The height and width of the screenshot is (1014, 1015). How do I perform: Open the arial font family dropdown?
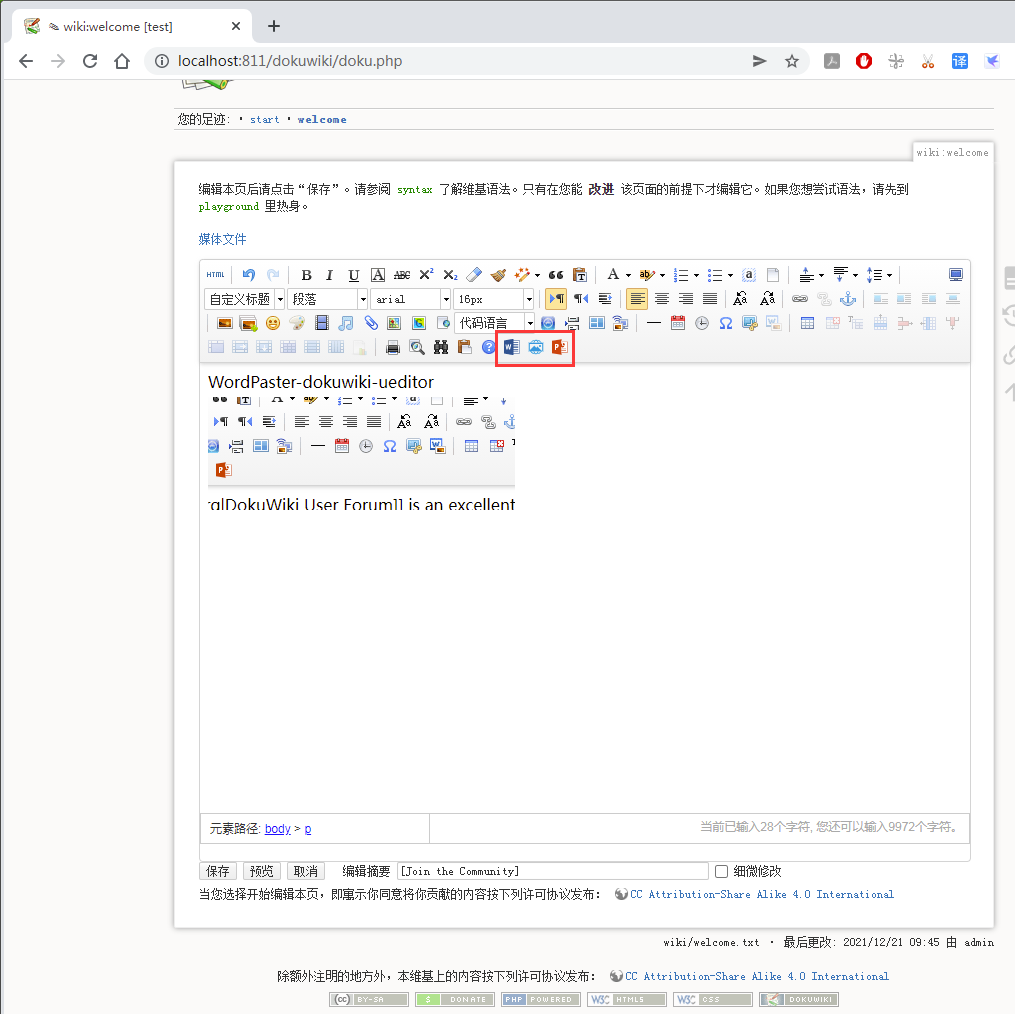pos(411,299)
